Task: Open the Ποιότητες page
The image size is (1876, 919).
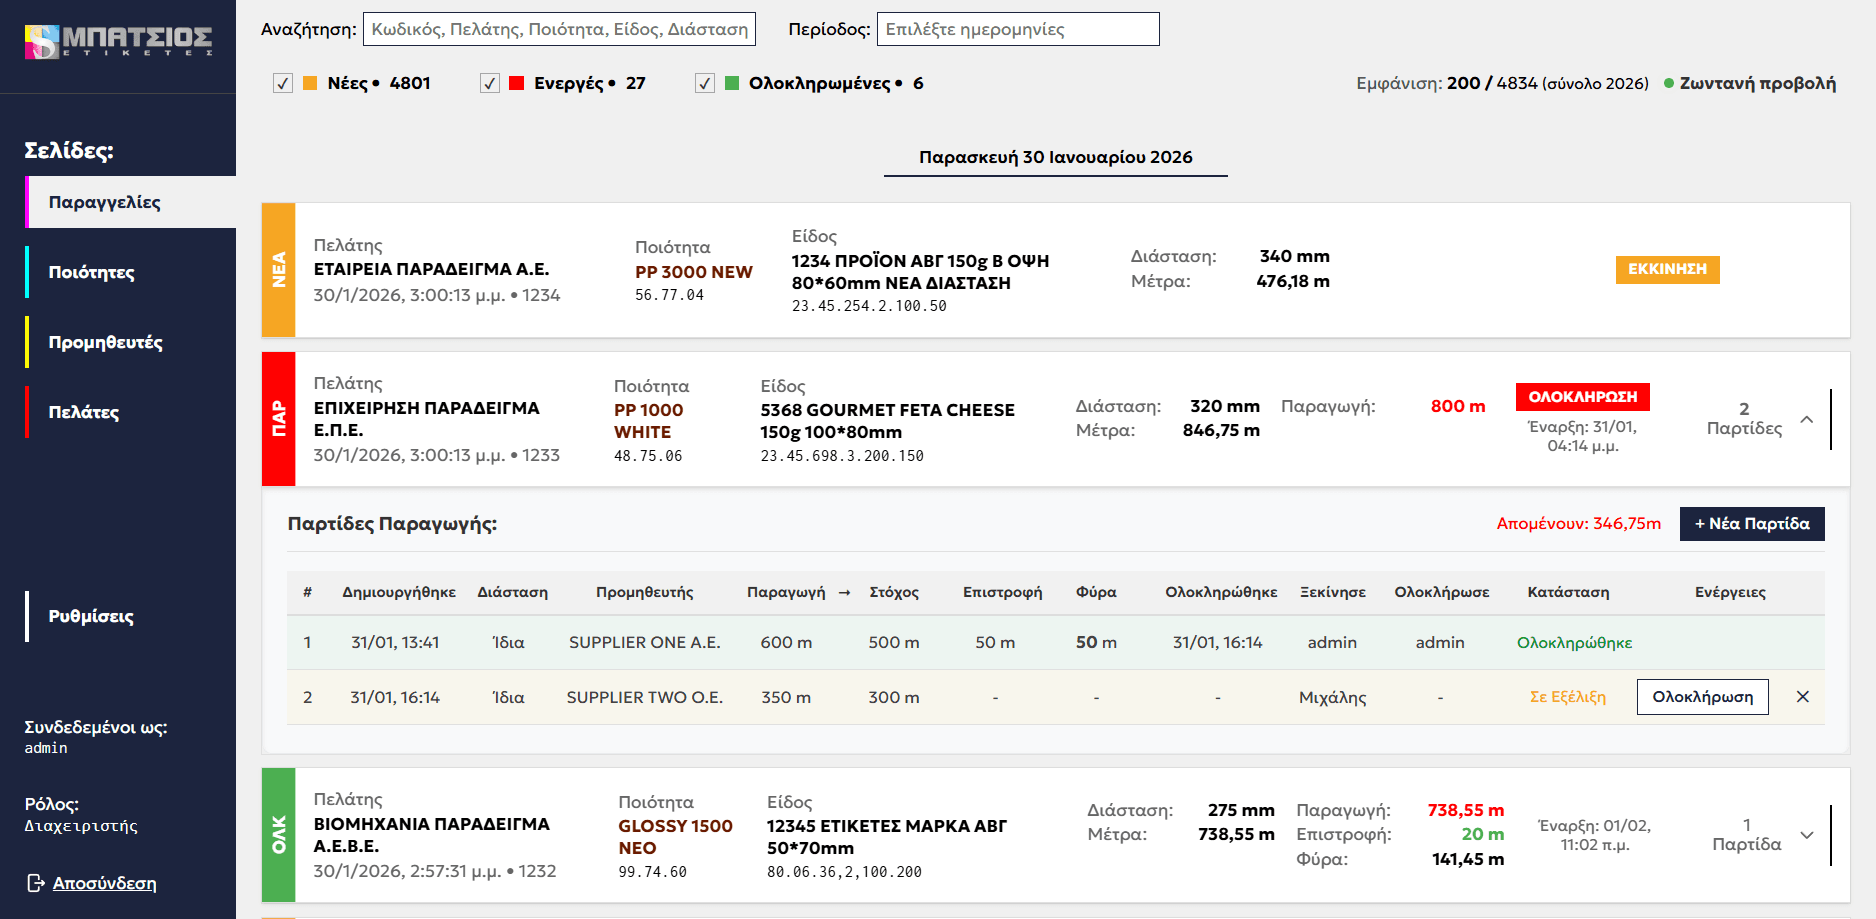Action: pyautogui.click(x=92, y=272)
